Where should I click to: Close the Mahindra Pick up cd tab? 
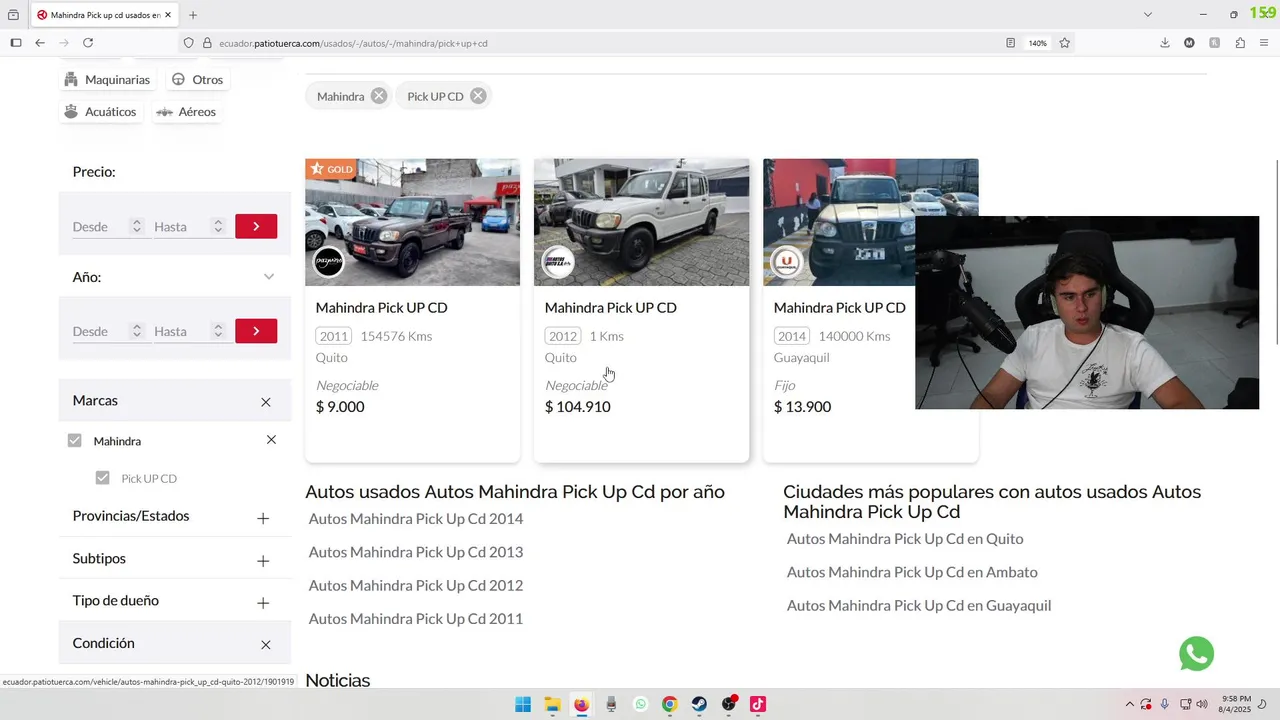(x=168, y=15)
